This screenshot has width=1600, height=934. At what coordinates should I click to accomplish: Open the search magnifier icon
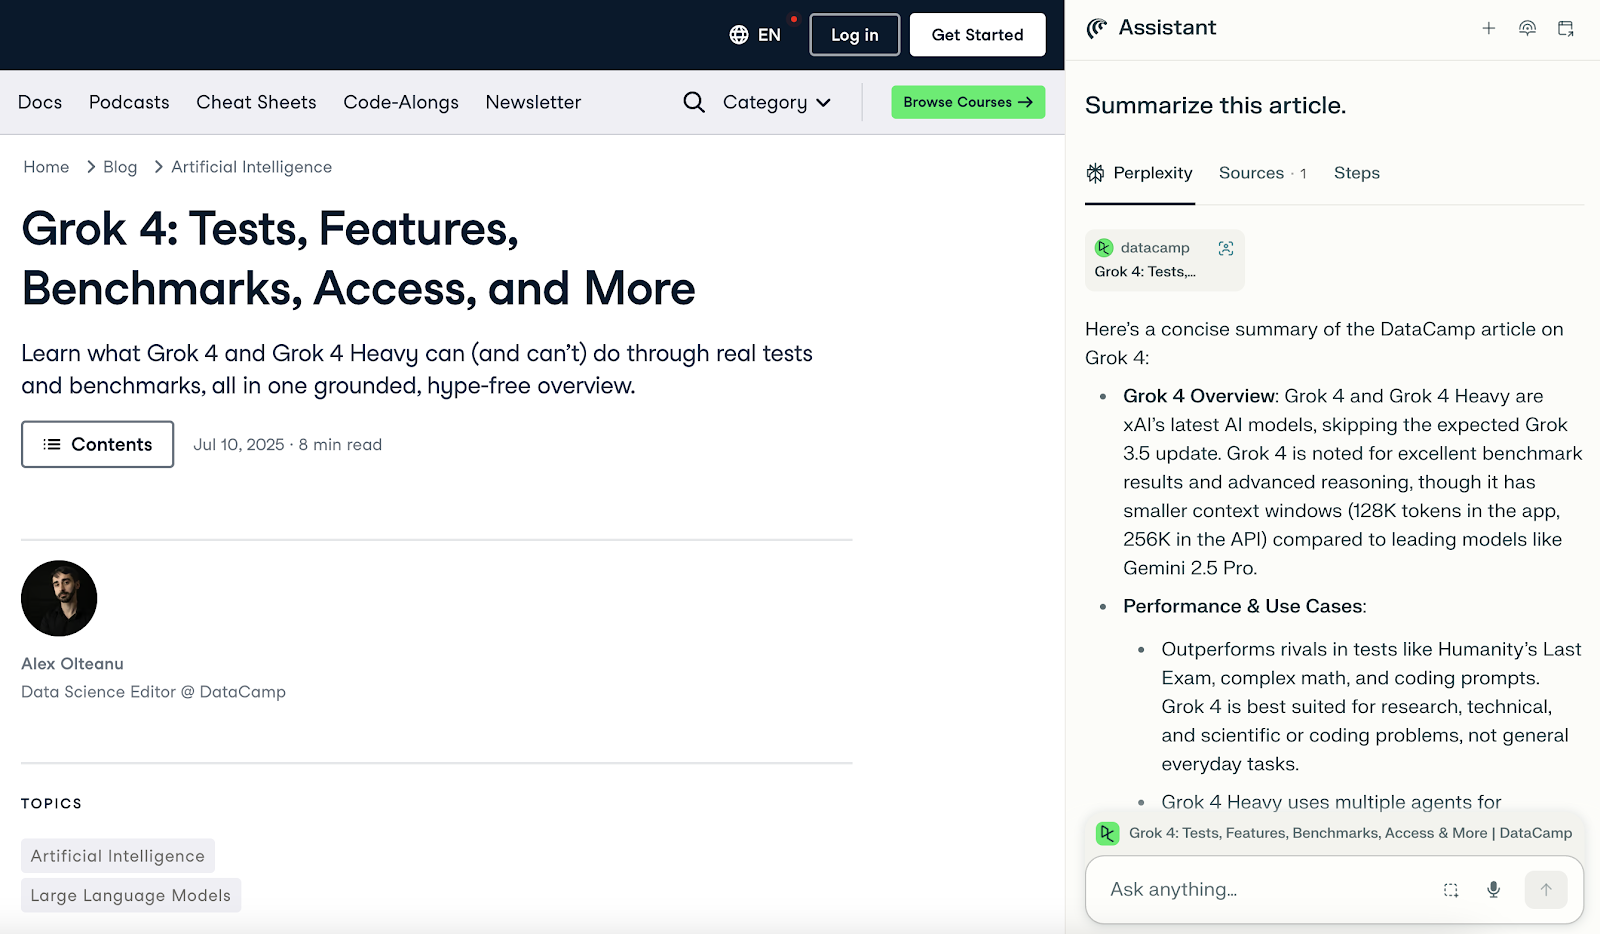click(x=694, y=102)
